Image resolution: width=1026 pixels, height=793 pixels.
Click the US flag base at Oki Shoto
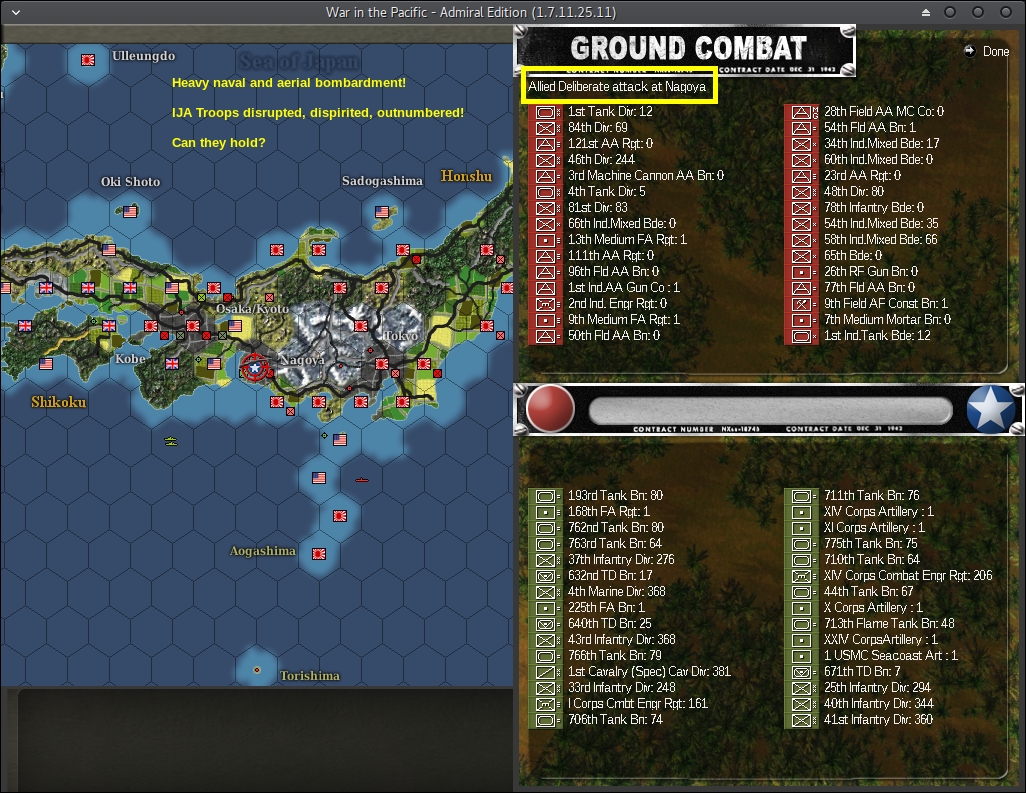(130, 211)
